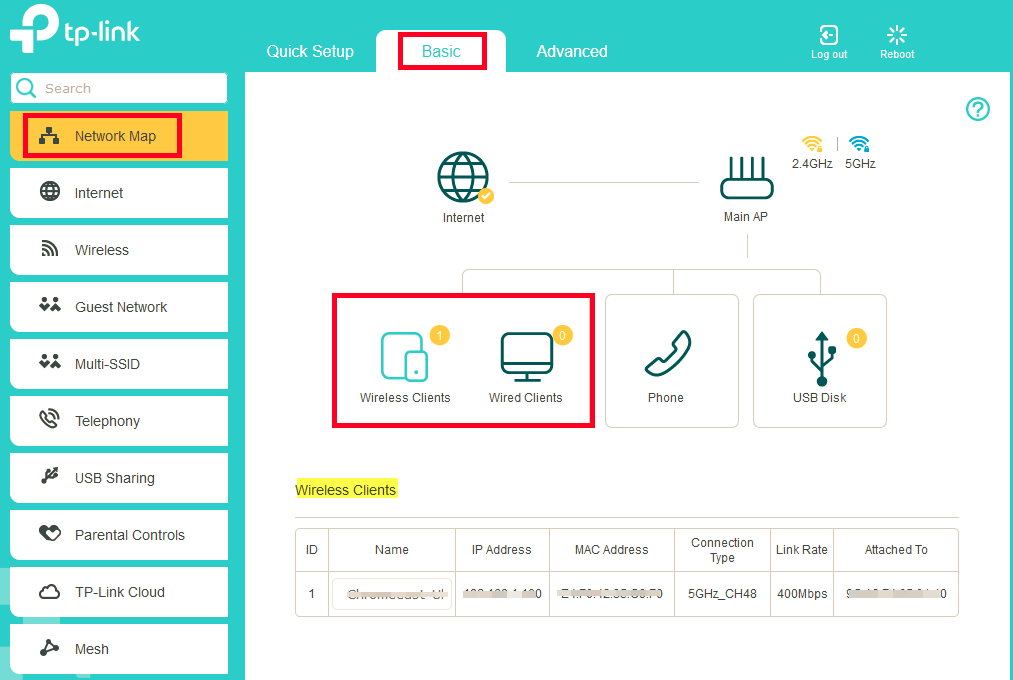Switch to the Advanced tab

point(572,52)
